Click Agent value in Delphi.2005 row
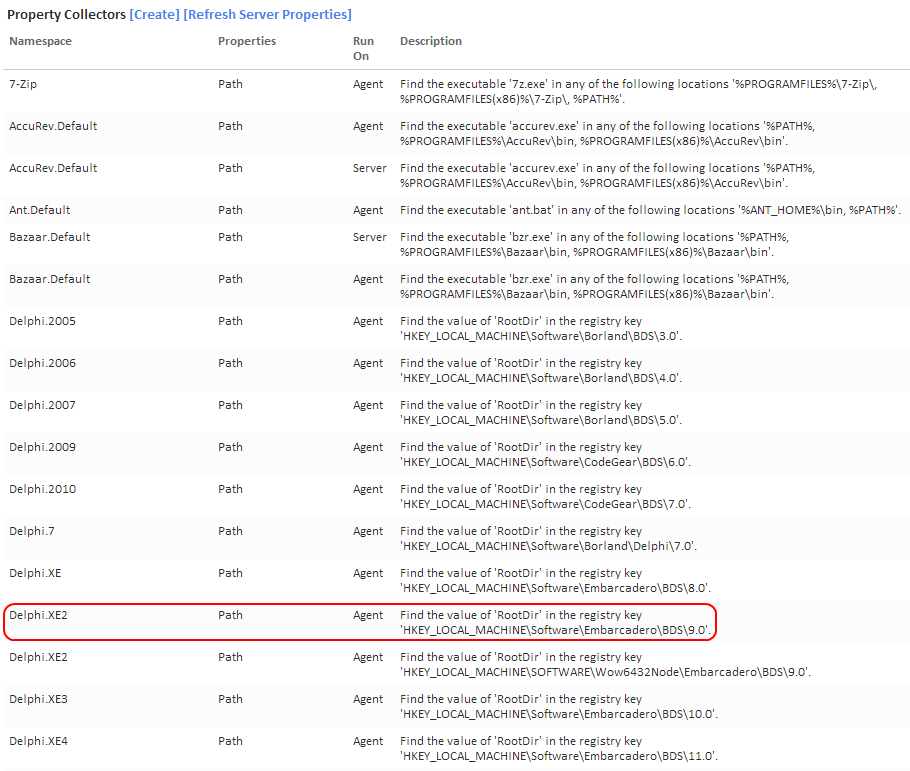This screenshot has width=910, height=771. coord(368,322)
